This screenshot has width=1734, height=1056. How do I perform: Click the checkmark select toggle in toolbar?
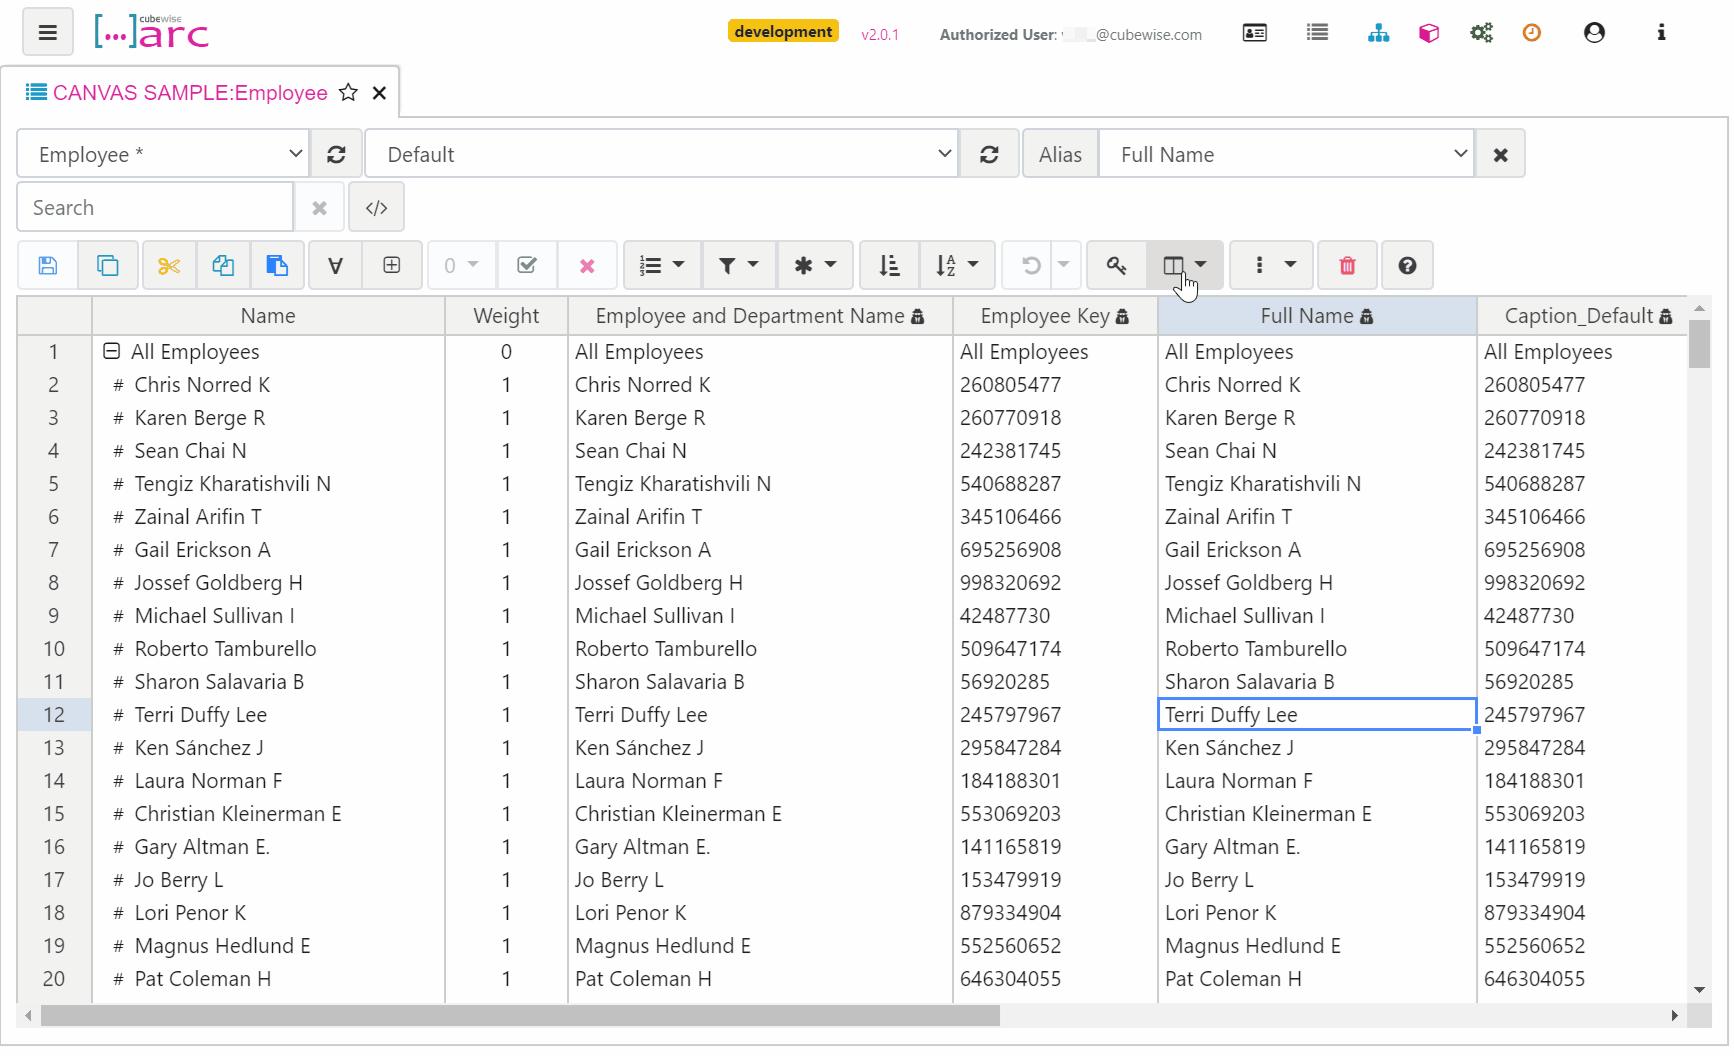527,265
